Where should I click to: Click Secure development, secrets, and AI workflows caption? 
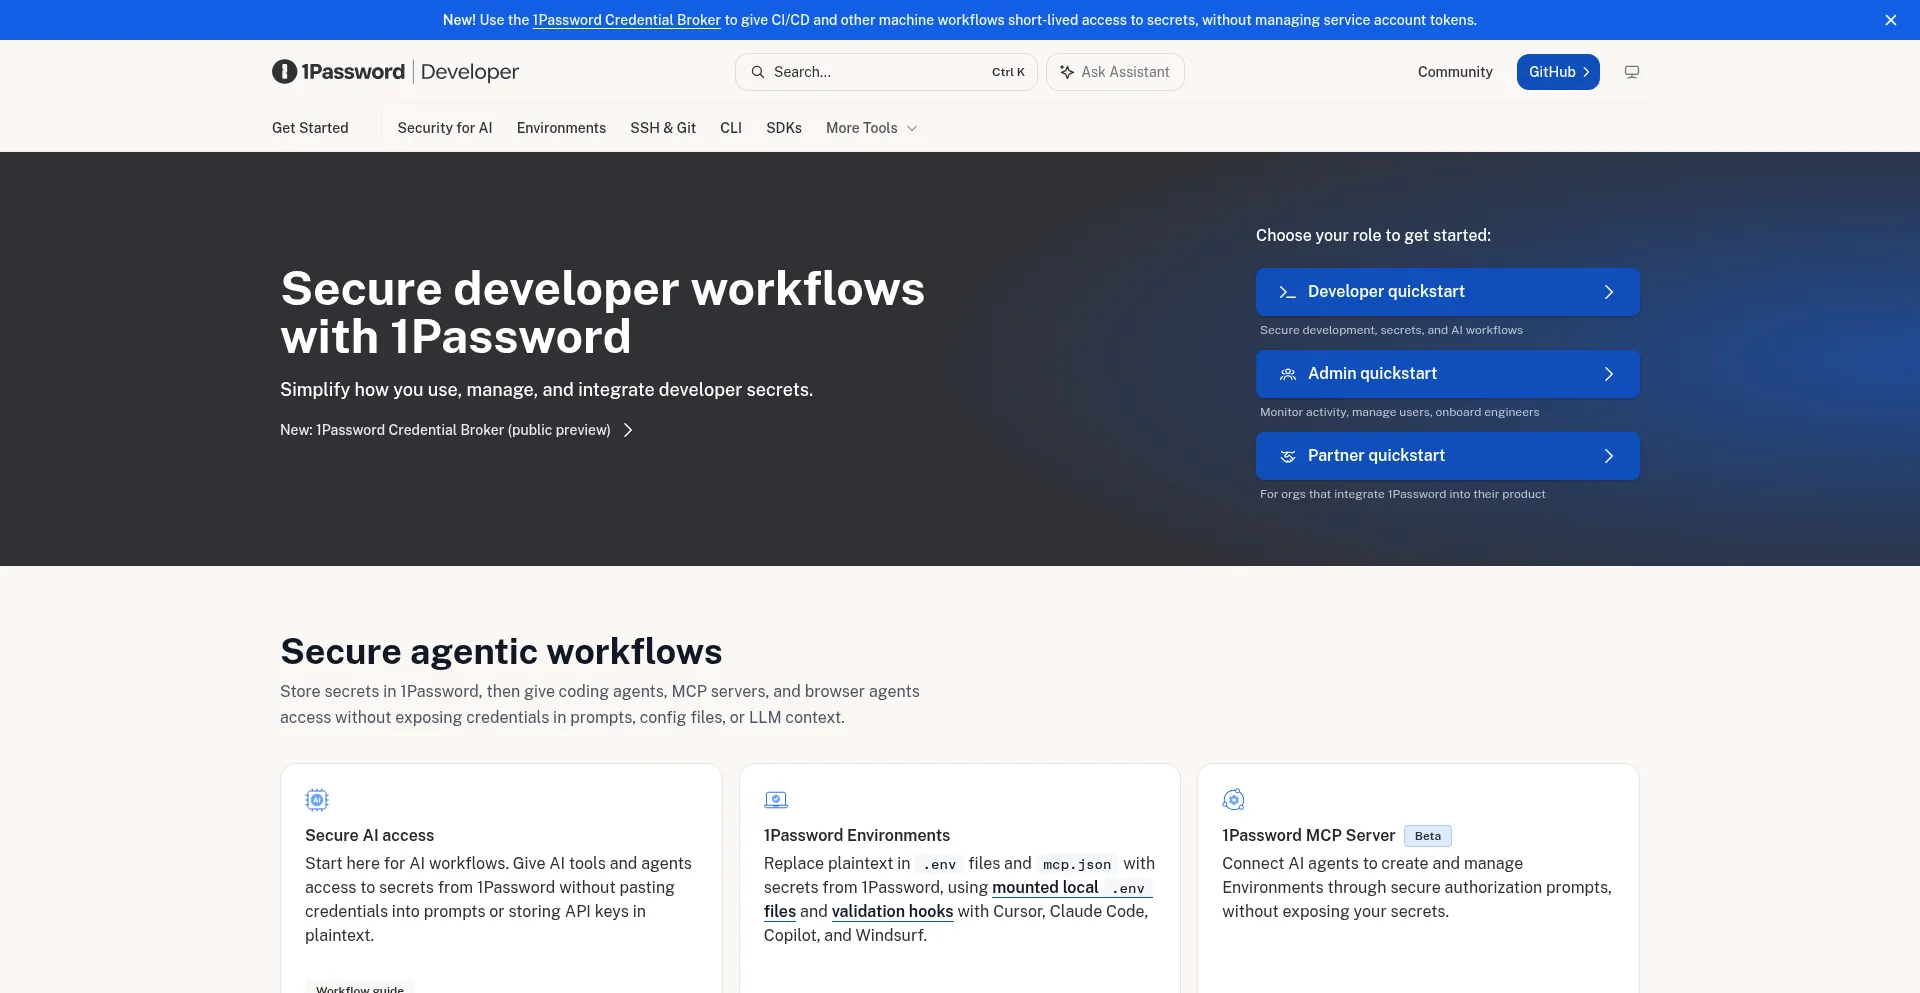tap(1391, 330)
